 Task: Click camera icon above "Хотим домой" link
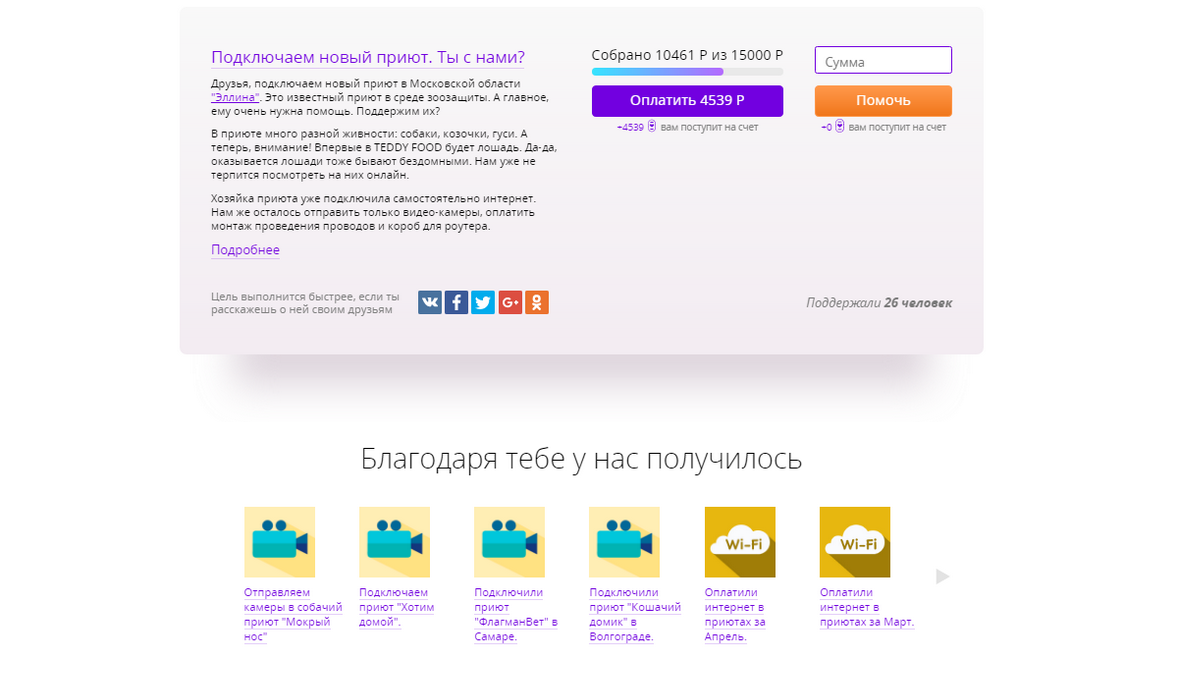pyautogui.click(x=394, y=542)
